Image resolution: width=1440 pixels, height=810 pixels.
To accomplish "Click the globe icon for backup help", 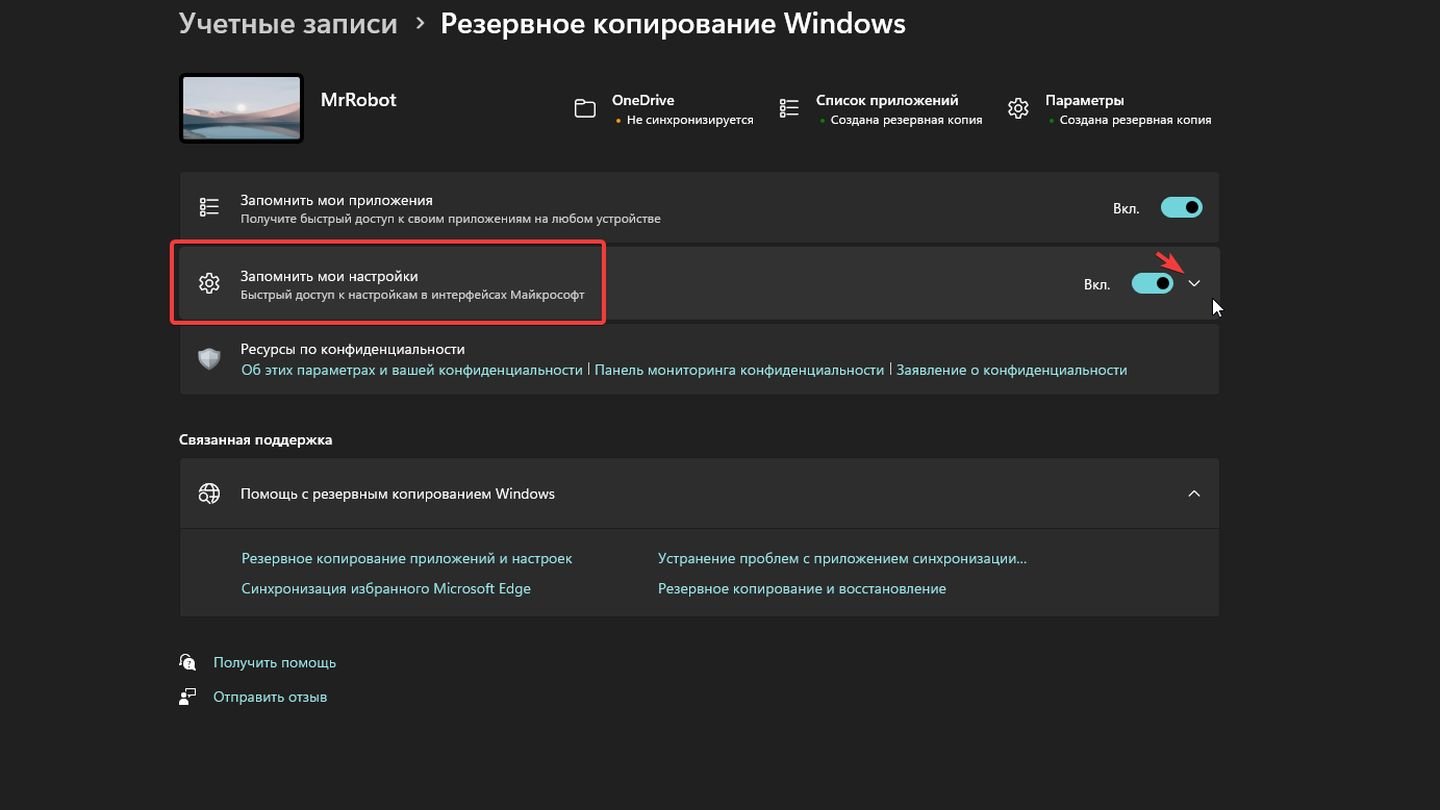I will pyautogui.click(x=209, y=493).
